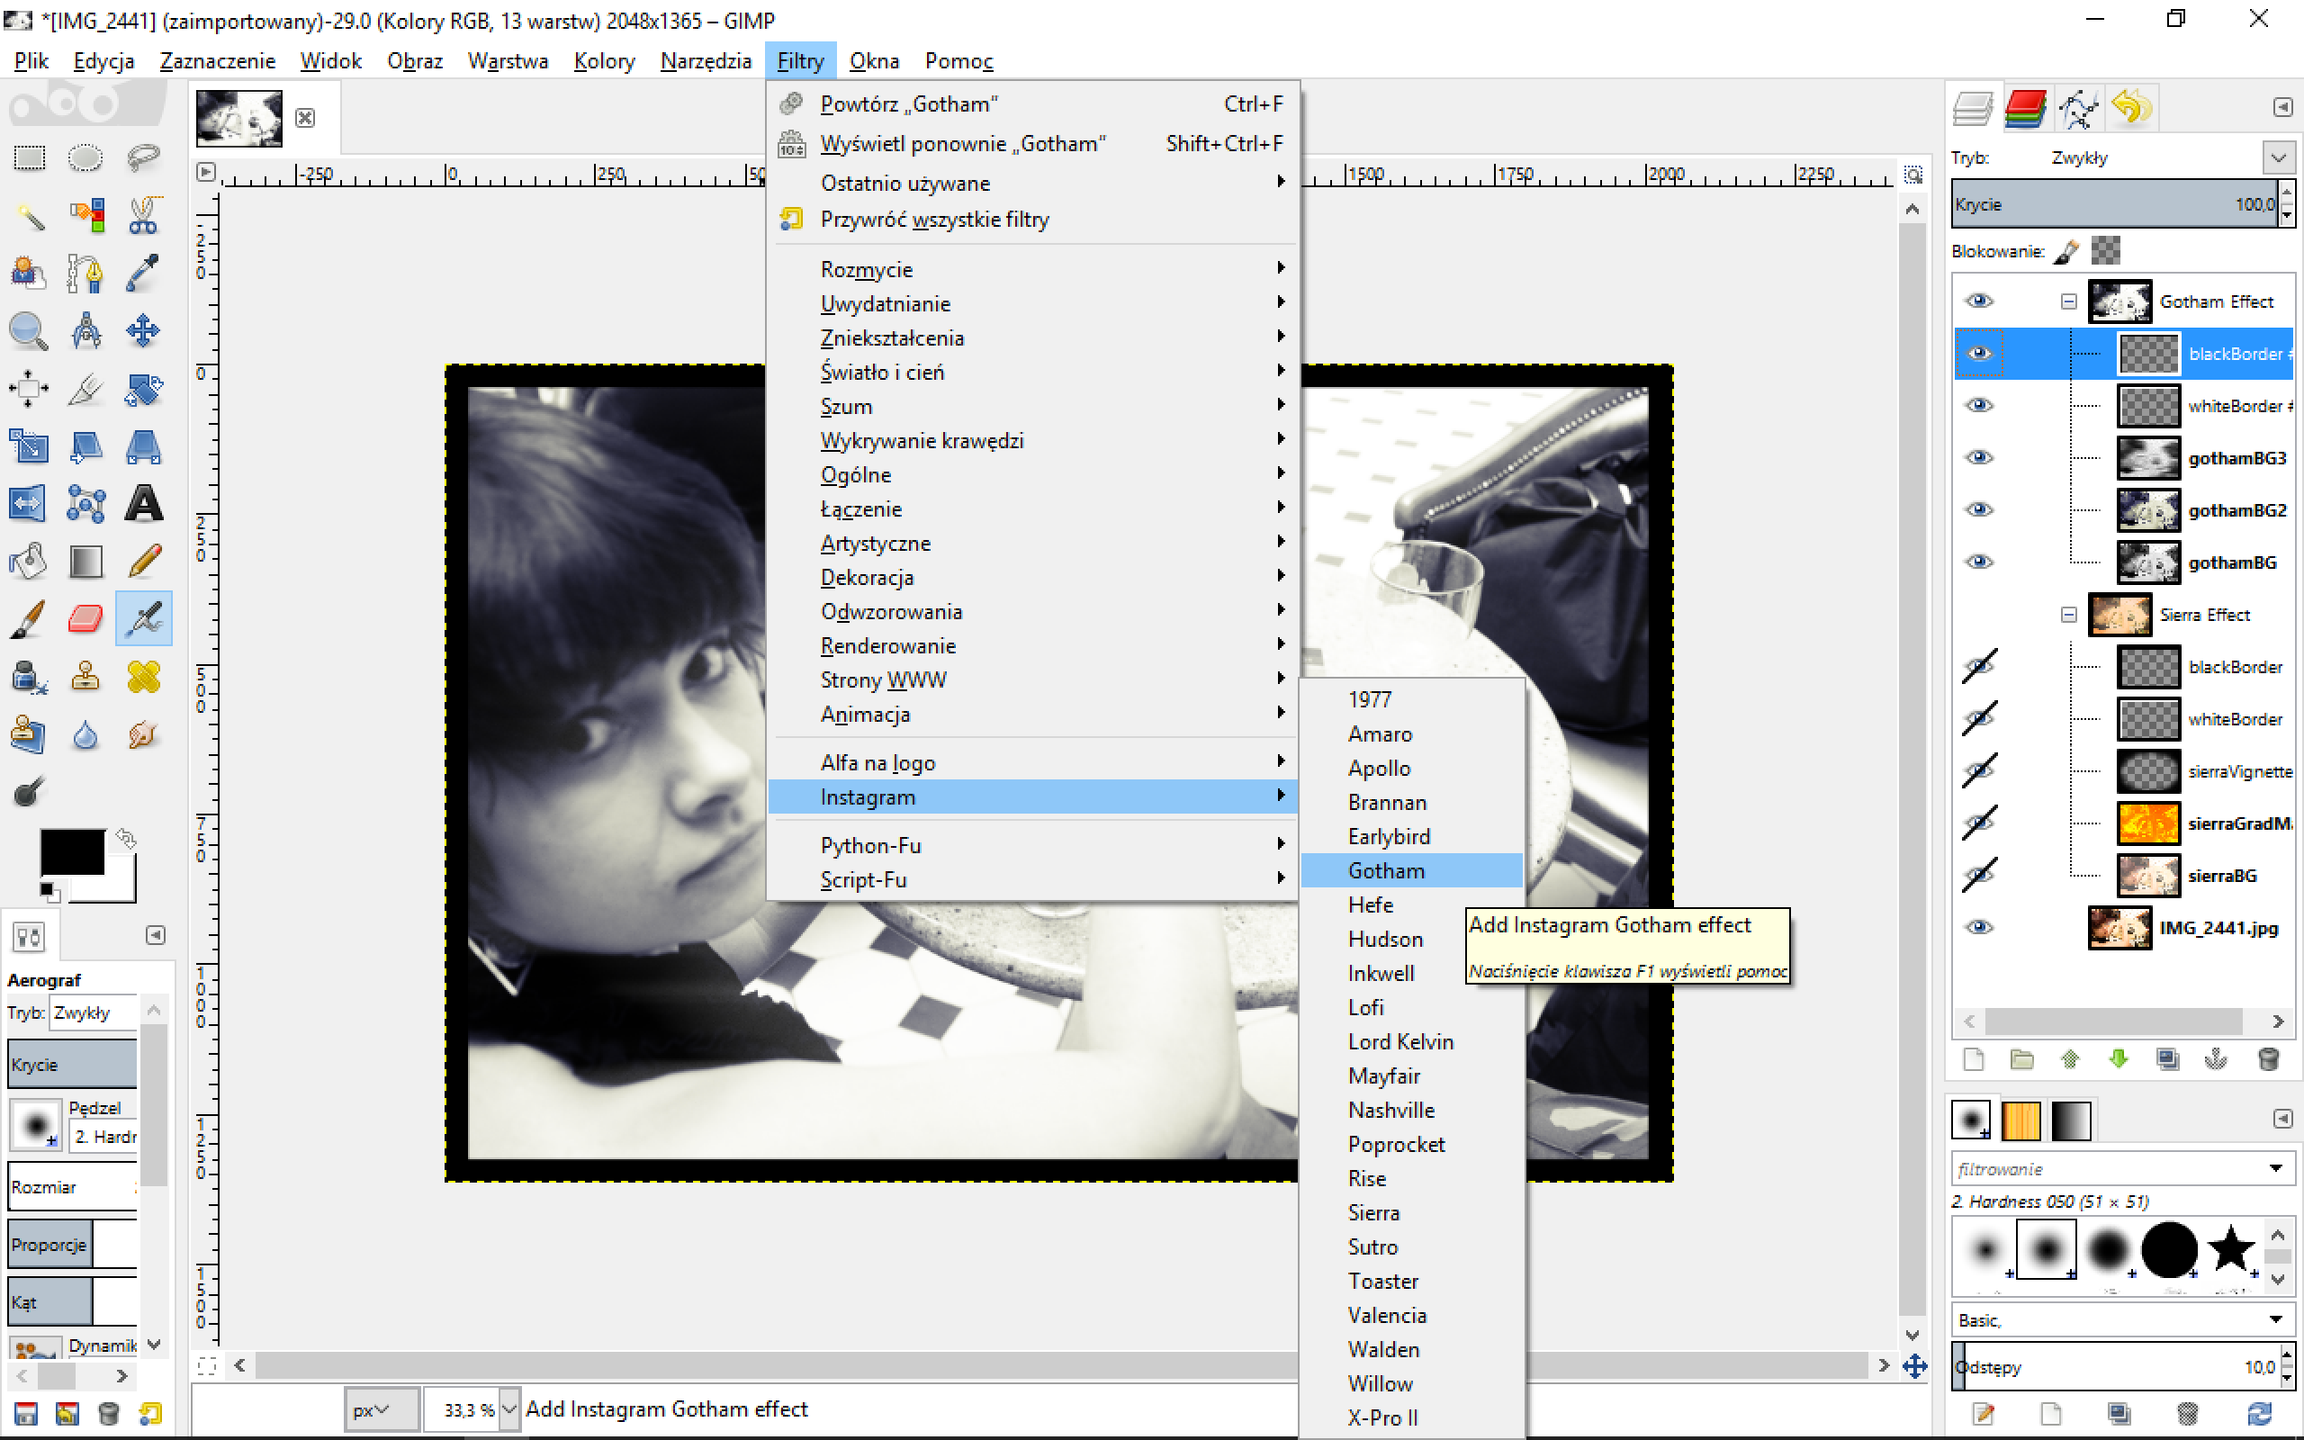2304x1440 pixels.
Task: Select the Zoom magnifier tool
Action: pos(29,330)
